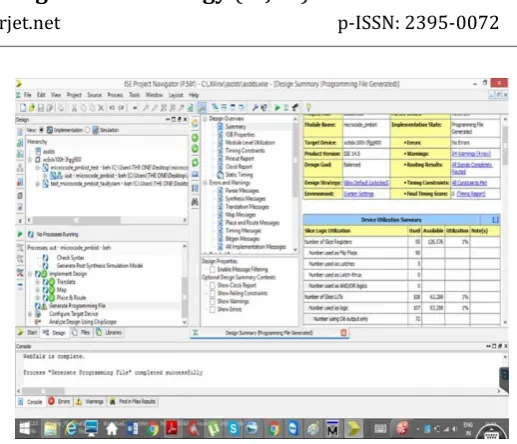
Task: Click the Delete X toolbar icon
Action: point(101,108)
